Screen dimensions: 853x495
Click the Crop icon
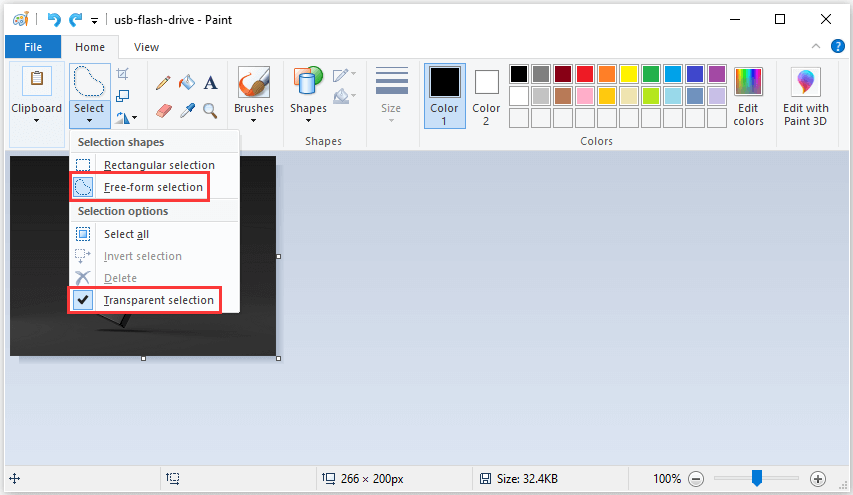[x=123, y=74]
